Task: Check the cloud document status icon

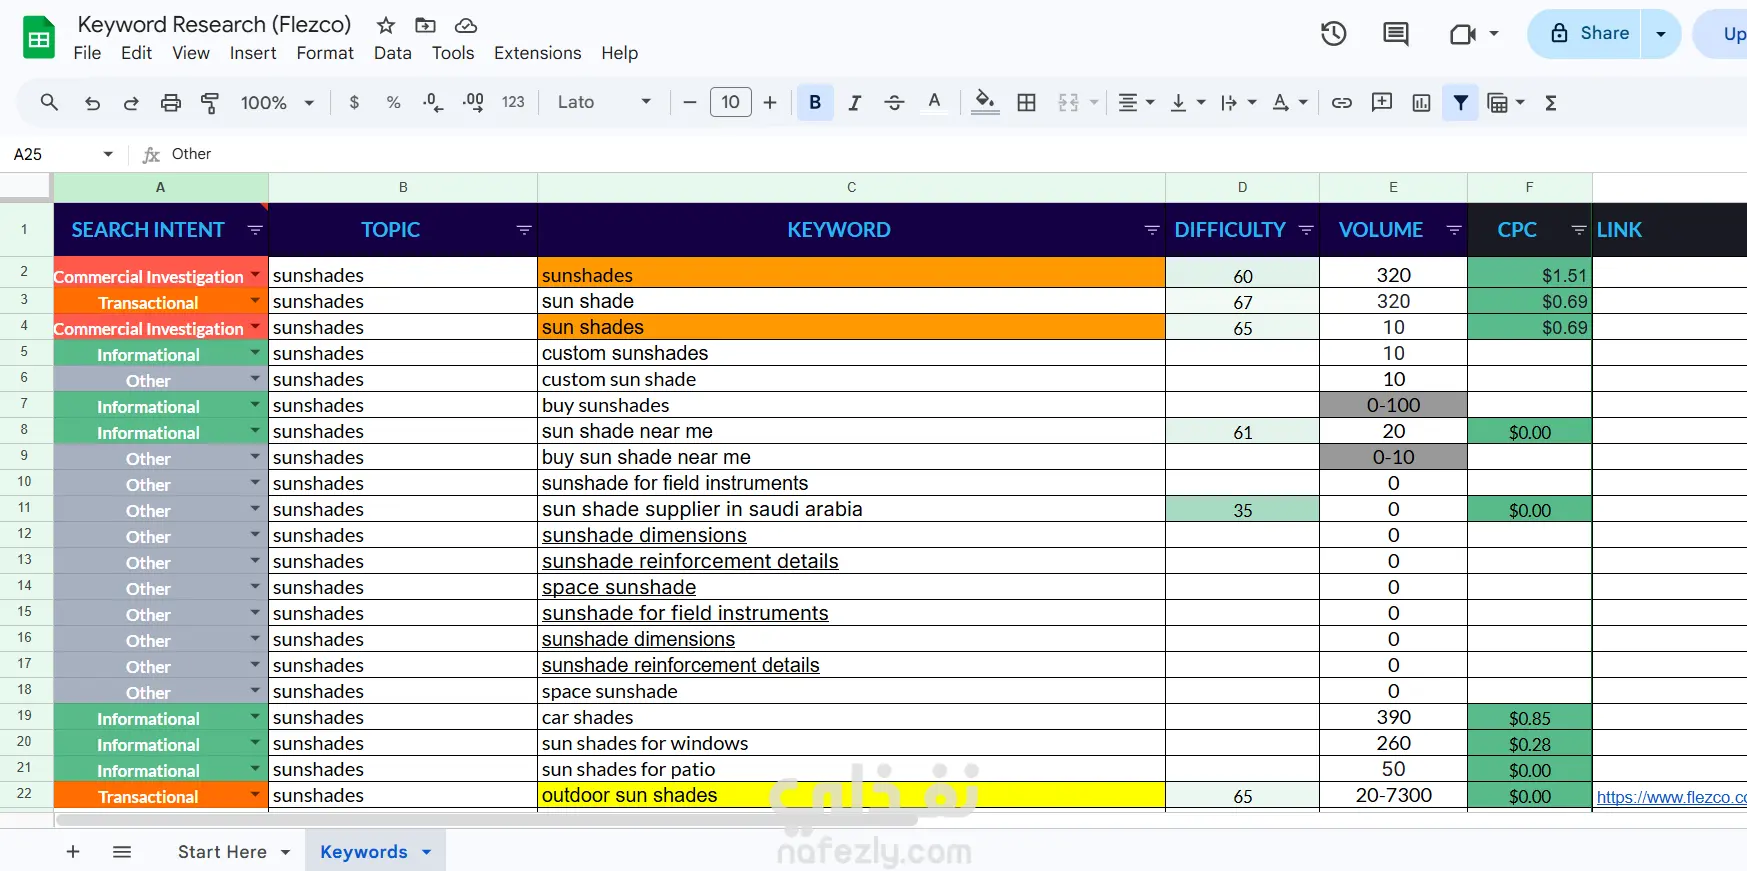Action: click(465, 25)
